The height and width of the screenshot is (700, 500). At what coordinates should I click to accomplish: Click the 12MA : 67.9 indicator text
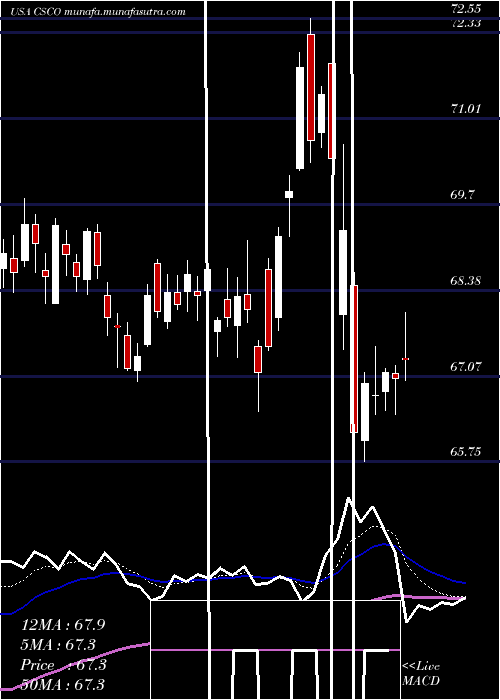coord(63,625)
